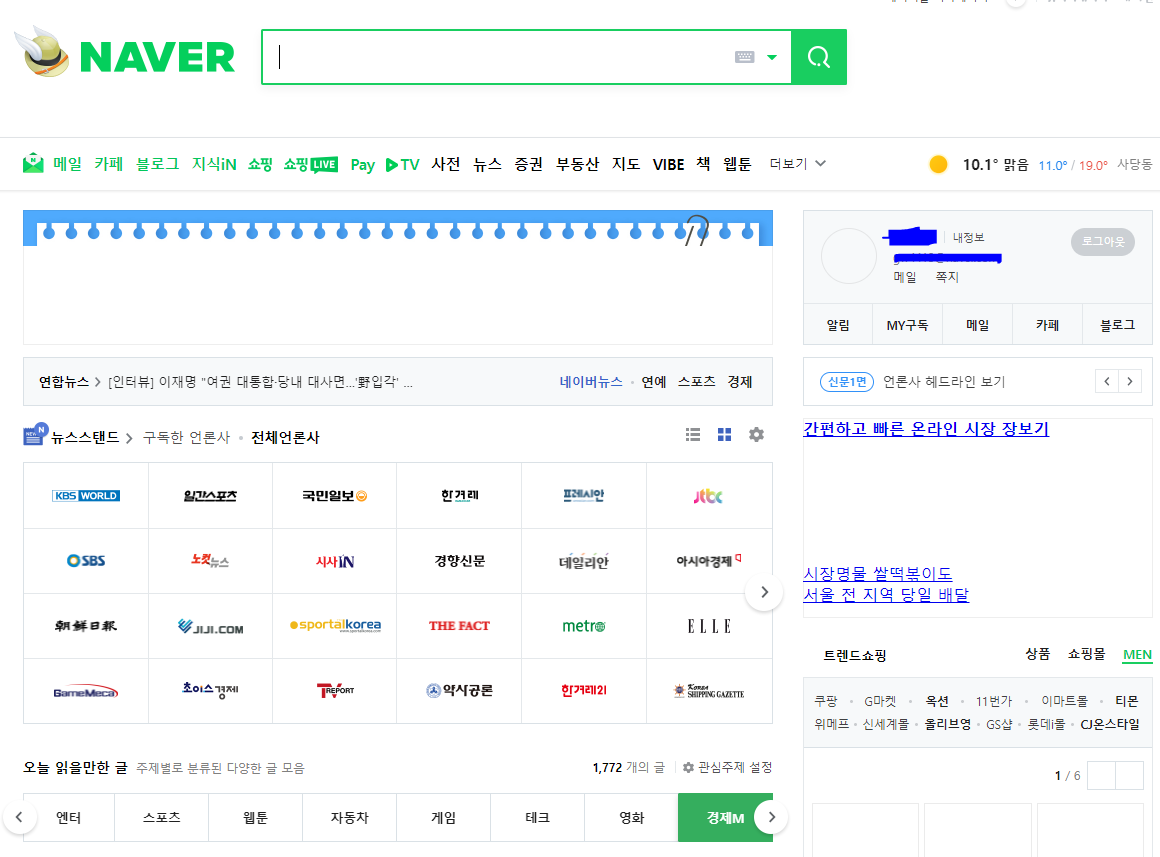The image size is (1160, 857).
Task: Open newsstand settings gear
Action: [x=756, y=434]
